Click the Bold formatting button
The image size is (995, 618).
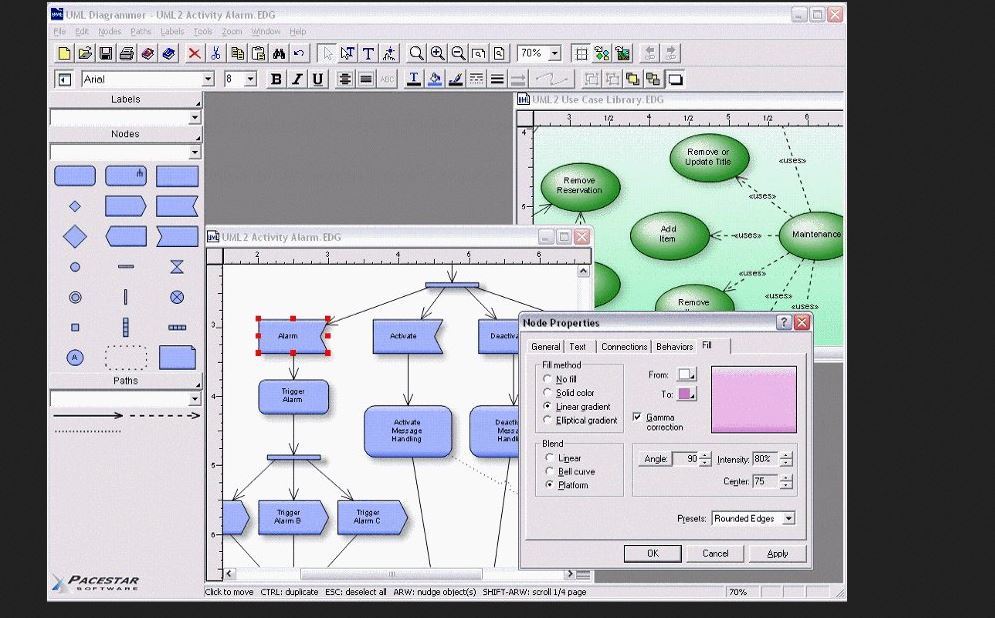pyautogui.click(x=276, y=79)
